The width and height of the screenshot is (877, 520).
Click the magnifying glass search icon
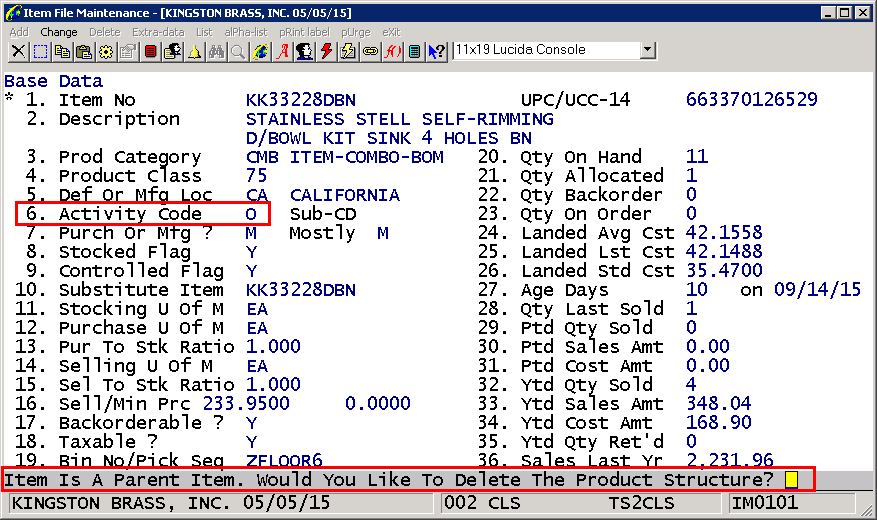click(x=238, y=52)
